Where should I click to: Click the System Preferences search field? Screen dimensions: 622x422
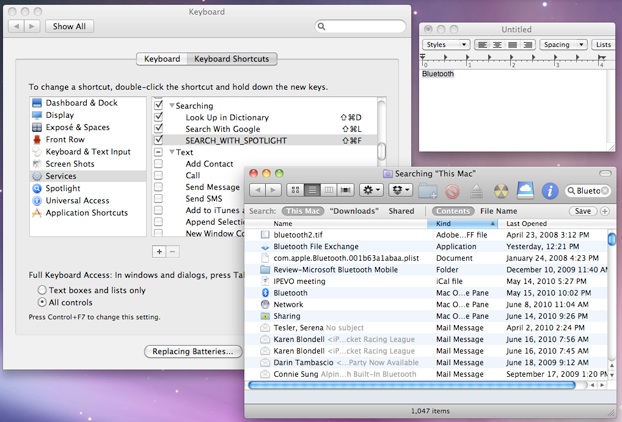[360, 27]
